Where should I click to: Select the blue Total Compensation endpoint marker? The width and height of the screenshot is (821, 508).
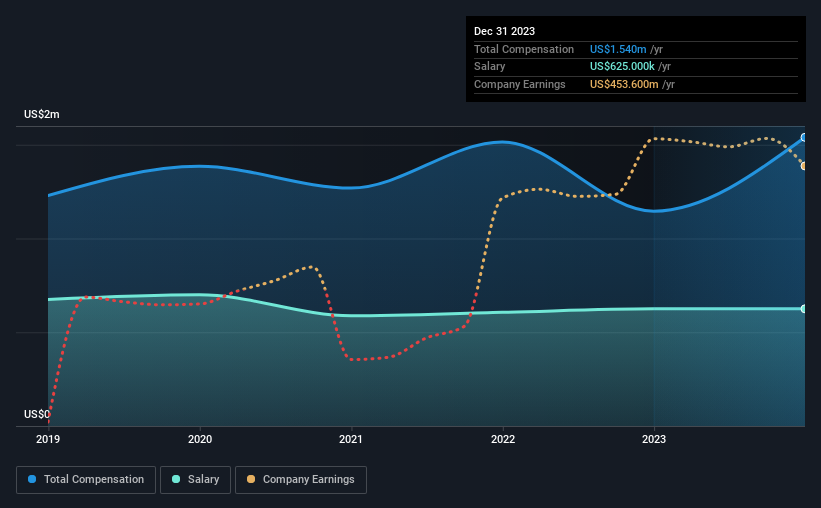point(804,138)
